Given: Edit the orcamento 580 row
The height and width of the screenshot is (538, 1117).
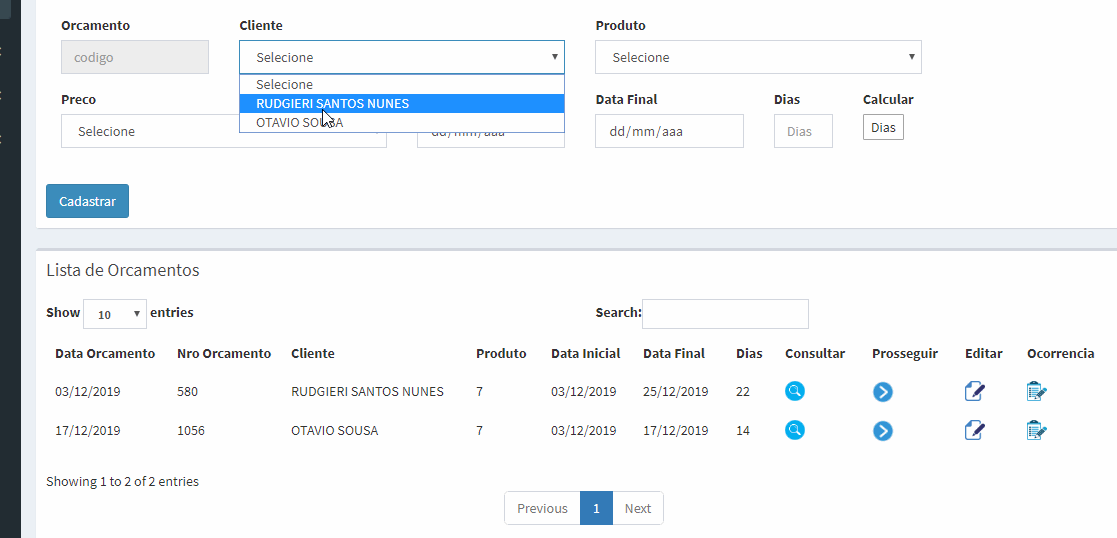Looking at the screenshot, I should [975, 390].
